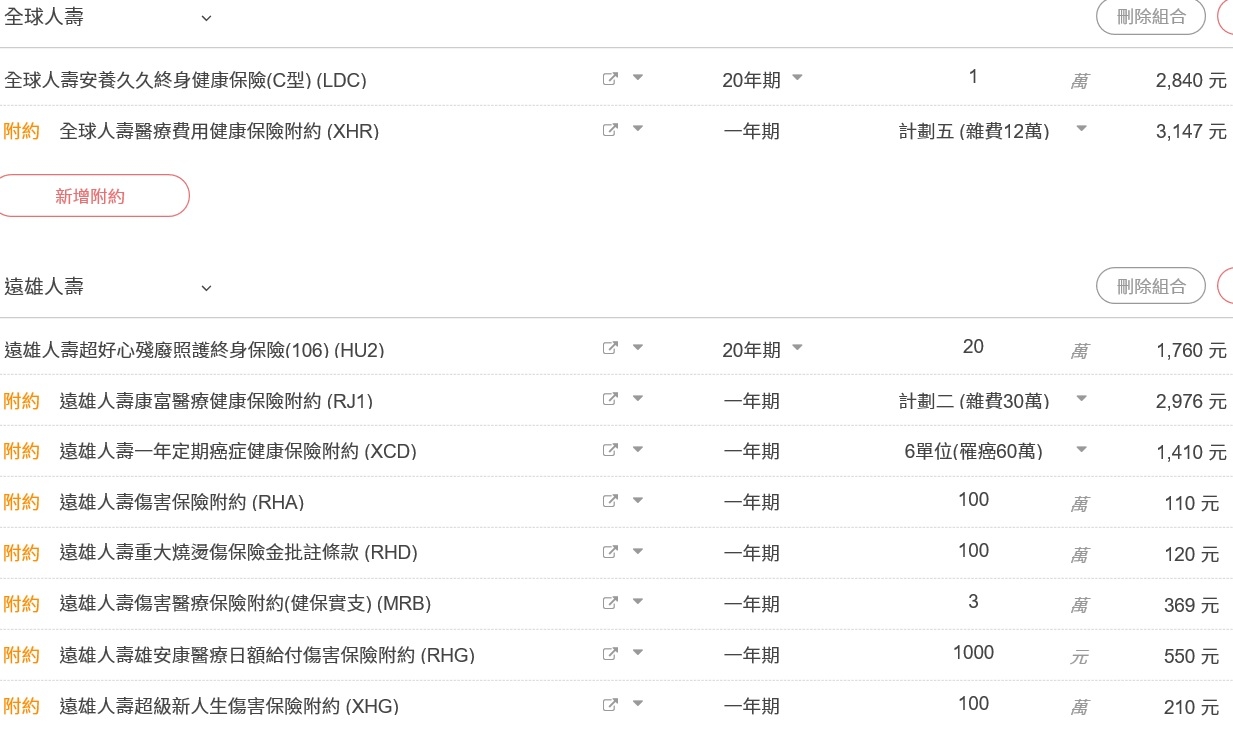Select plan 計劃二 (雜費30萬) dropdown
Viewport: 1233px width, 730px height.
pos(992,400)
